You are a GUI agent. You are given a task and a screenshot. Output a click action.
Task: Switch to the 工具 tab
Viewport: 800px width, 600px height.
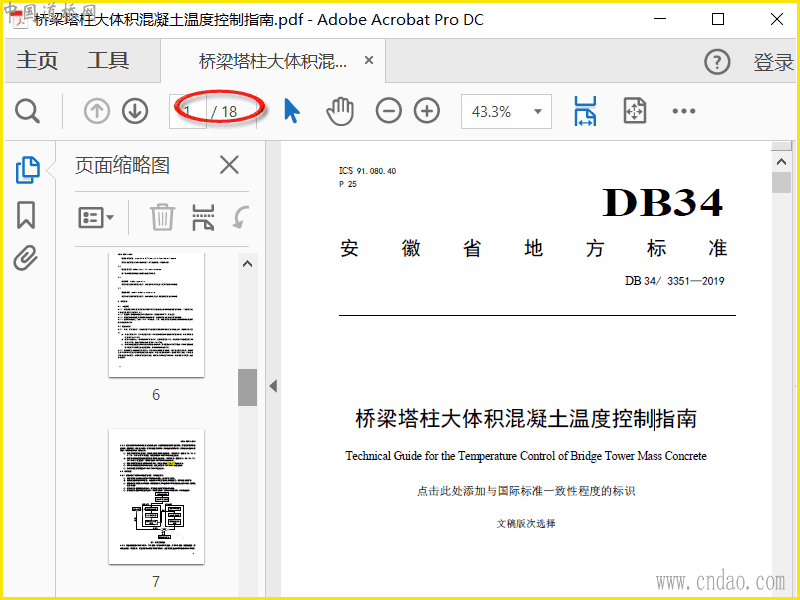click(108, 60)
